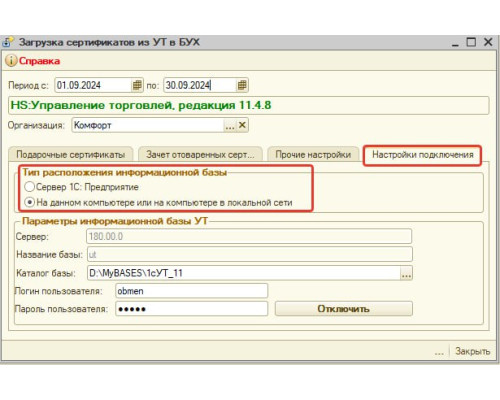This screenshot has width=500, height=400.
Task: Click the Справка link
Action: (39, 61)
